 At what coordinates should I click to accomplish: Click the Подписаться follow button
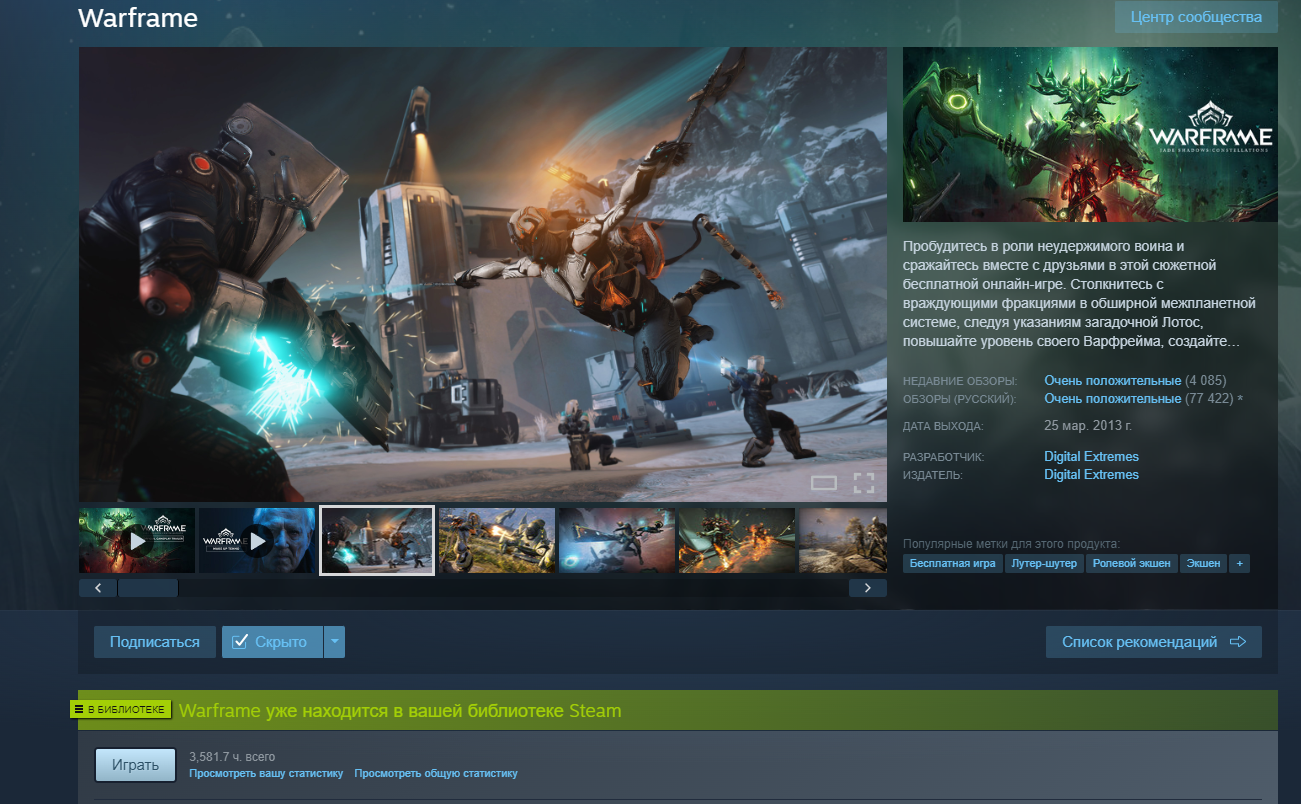coord(155,642)
